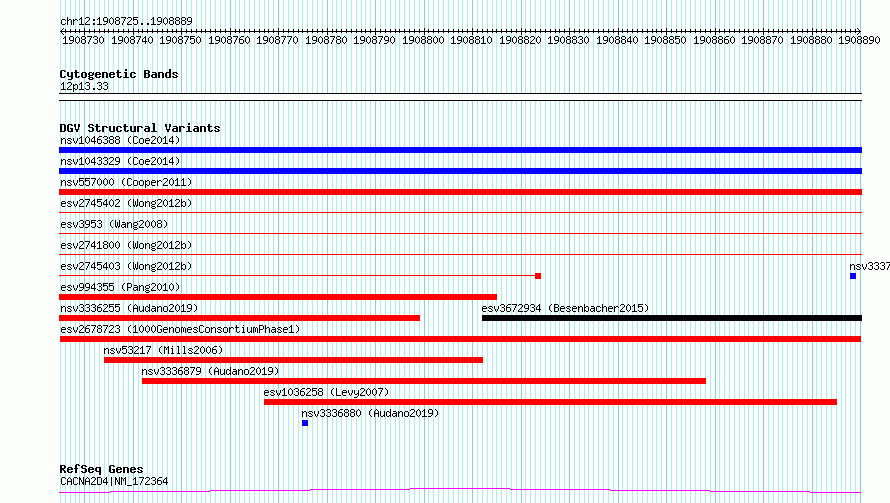Select the esv2678723 (1000GenomesConsortiumPhase1) bar

(x=460, y=339)
